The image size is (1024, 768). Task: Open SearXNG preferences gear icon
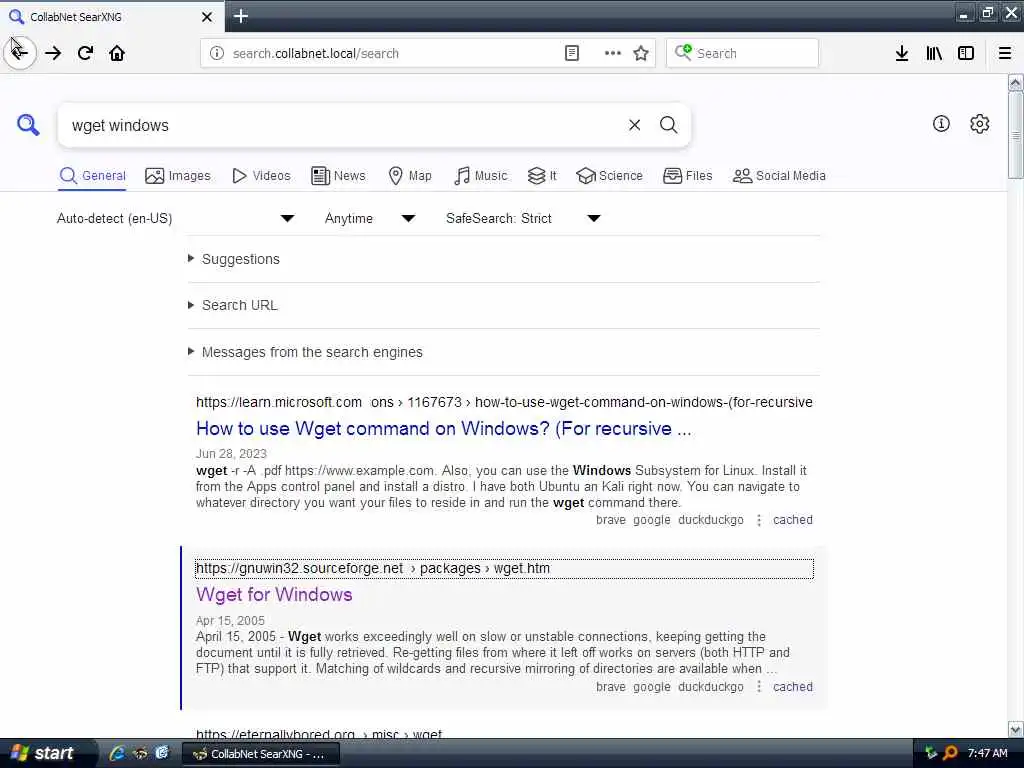980,123
